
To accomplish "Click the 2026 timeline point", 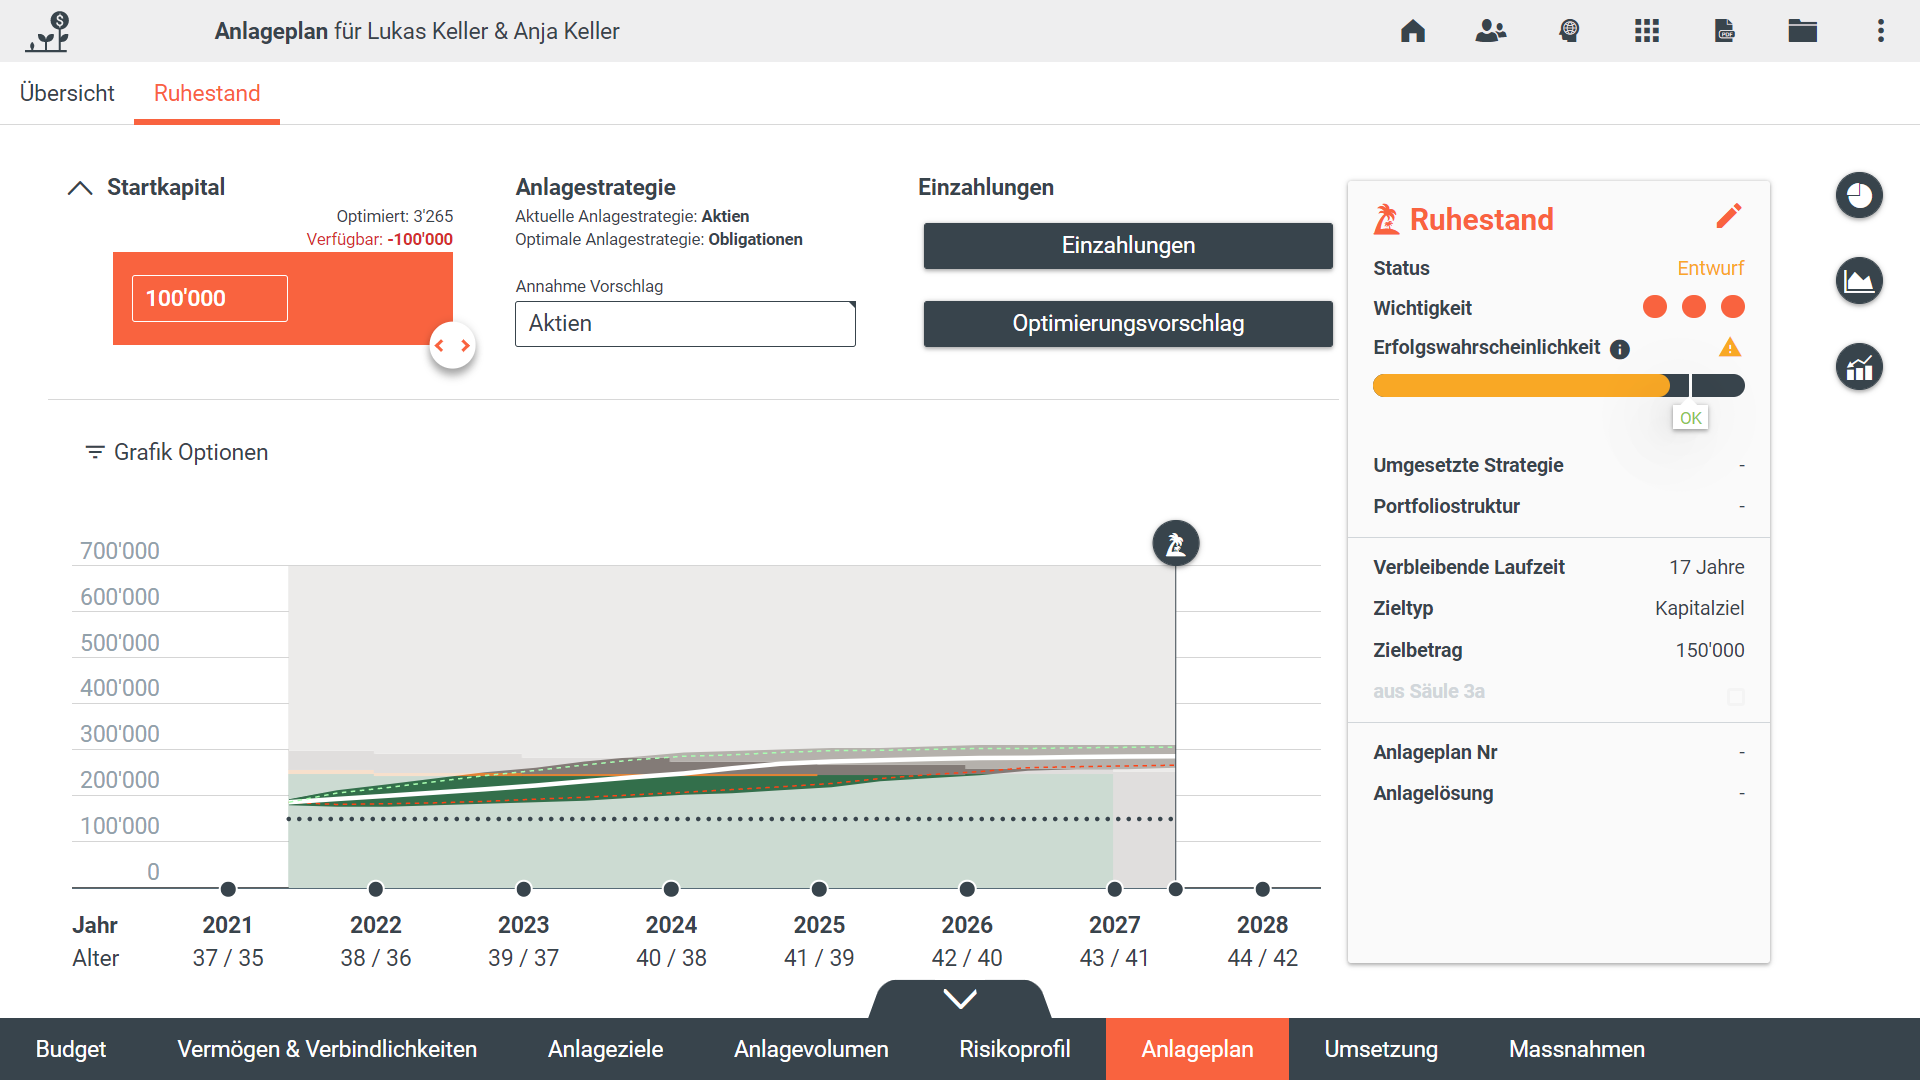I will pos(967,889).
